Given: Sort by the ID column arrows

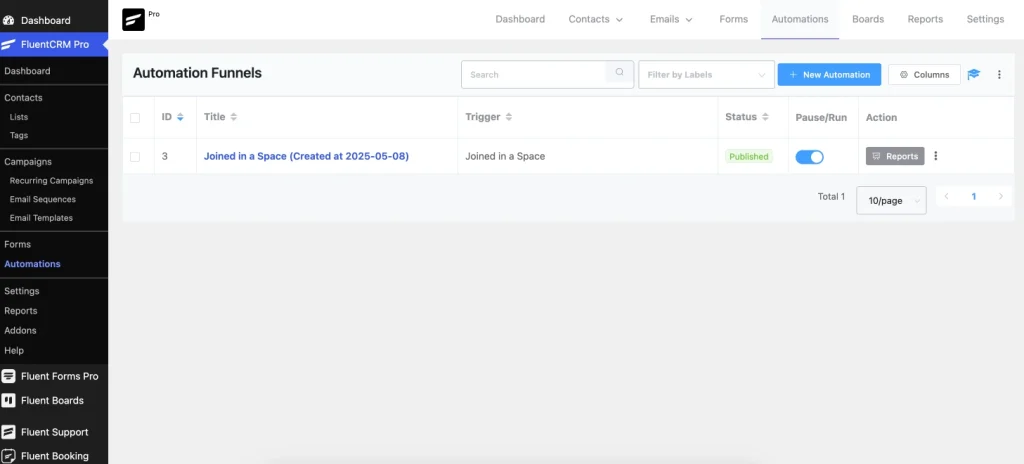Looking at the screenshot, I should coord(180,117).
